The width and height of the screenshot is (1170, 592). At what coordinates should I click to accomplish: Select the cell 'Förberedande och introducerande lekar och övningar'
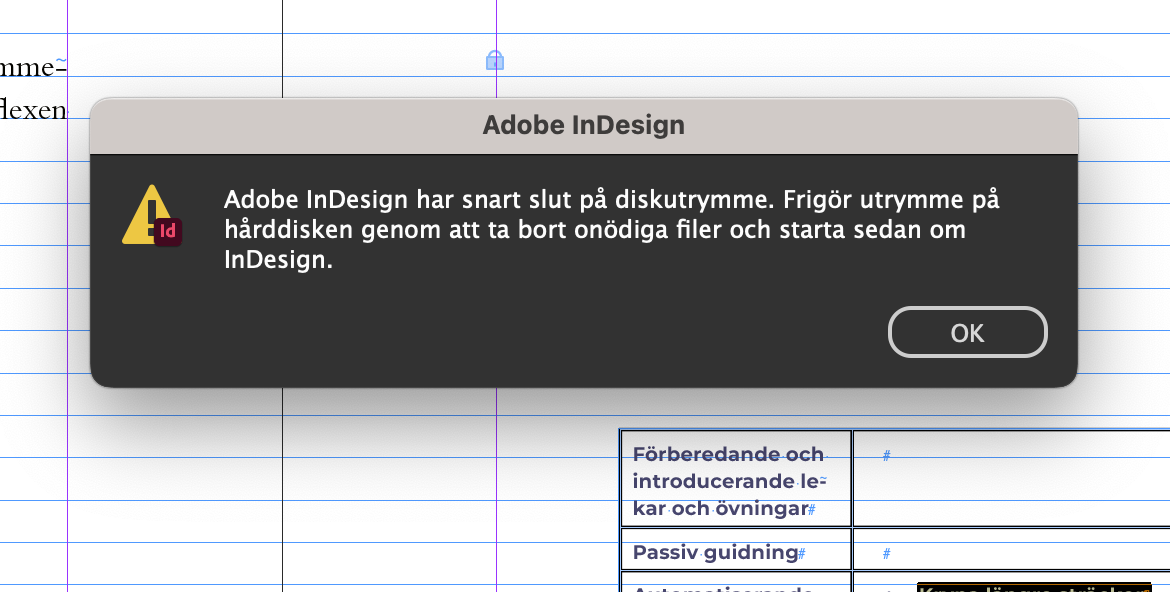(736, 480)
